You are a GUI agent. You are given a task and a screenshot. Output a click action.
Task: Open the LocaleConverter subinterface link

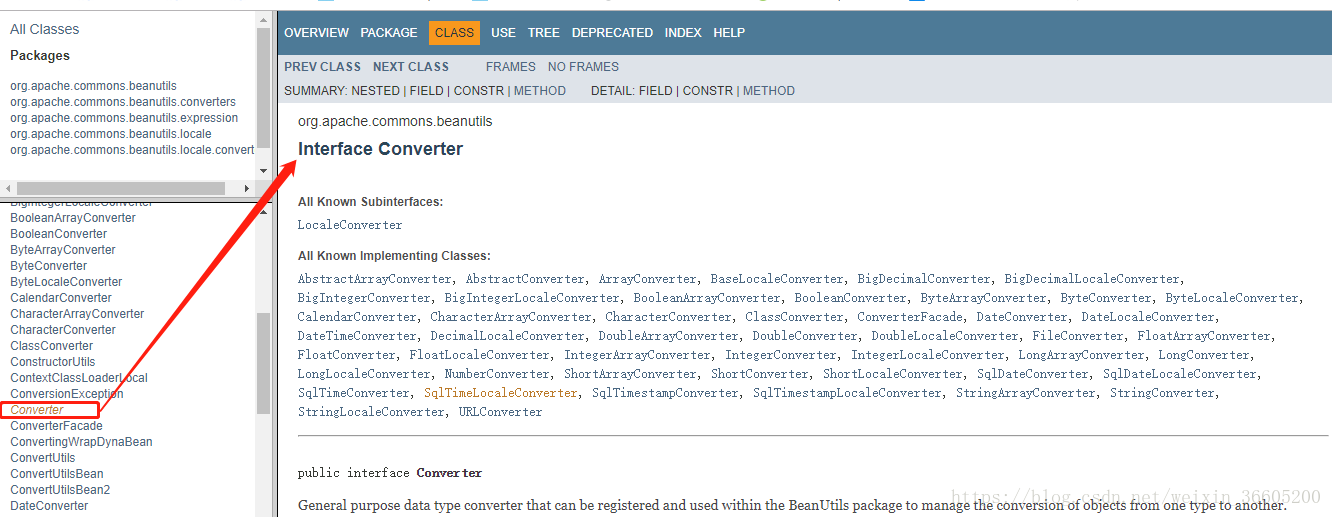[x=350, y=225]
